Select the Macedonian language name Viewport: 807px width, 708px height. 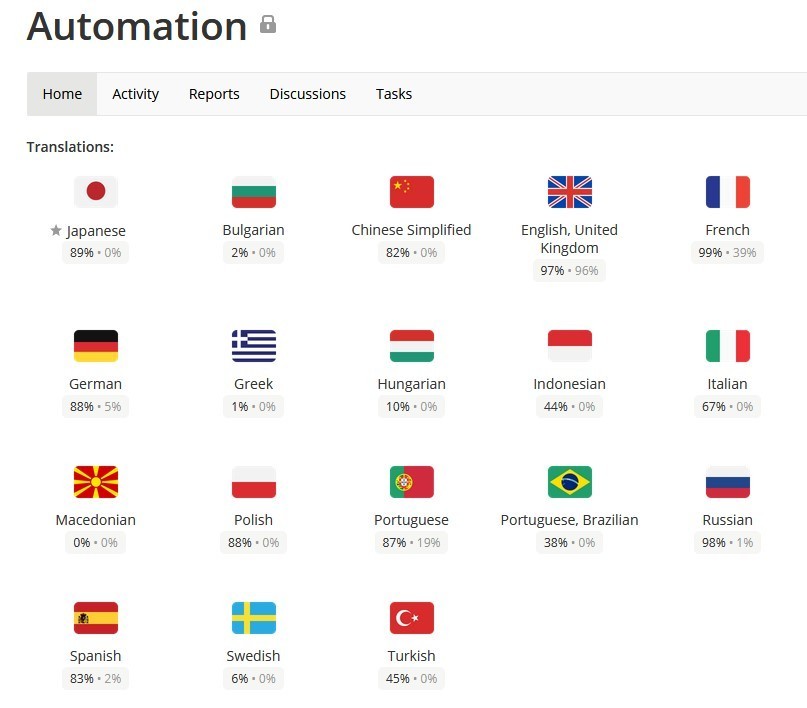click(x=96, y=520)
